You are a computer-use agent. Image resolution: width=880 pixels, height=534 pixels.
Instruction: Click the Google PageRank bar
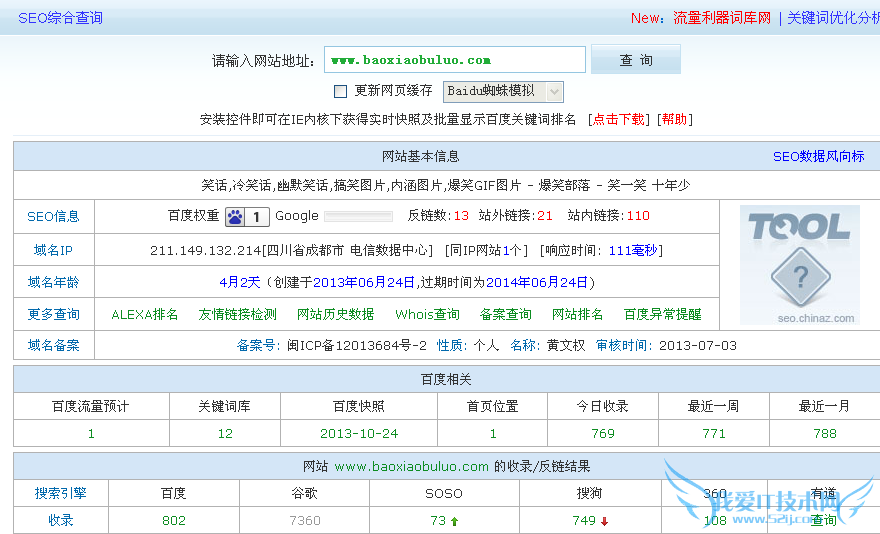coord(359,216)
